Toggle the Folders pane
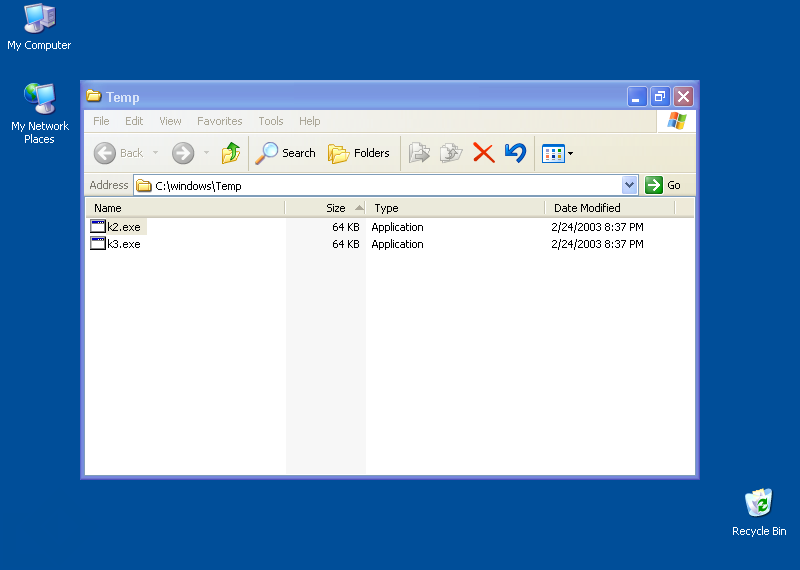The height and width of the screenshot is (570, 800). tap(359, 153)
